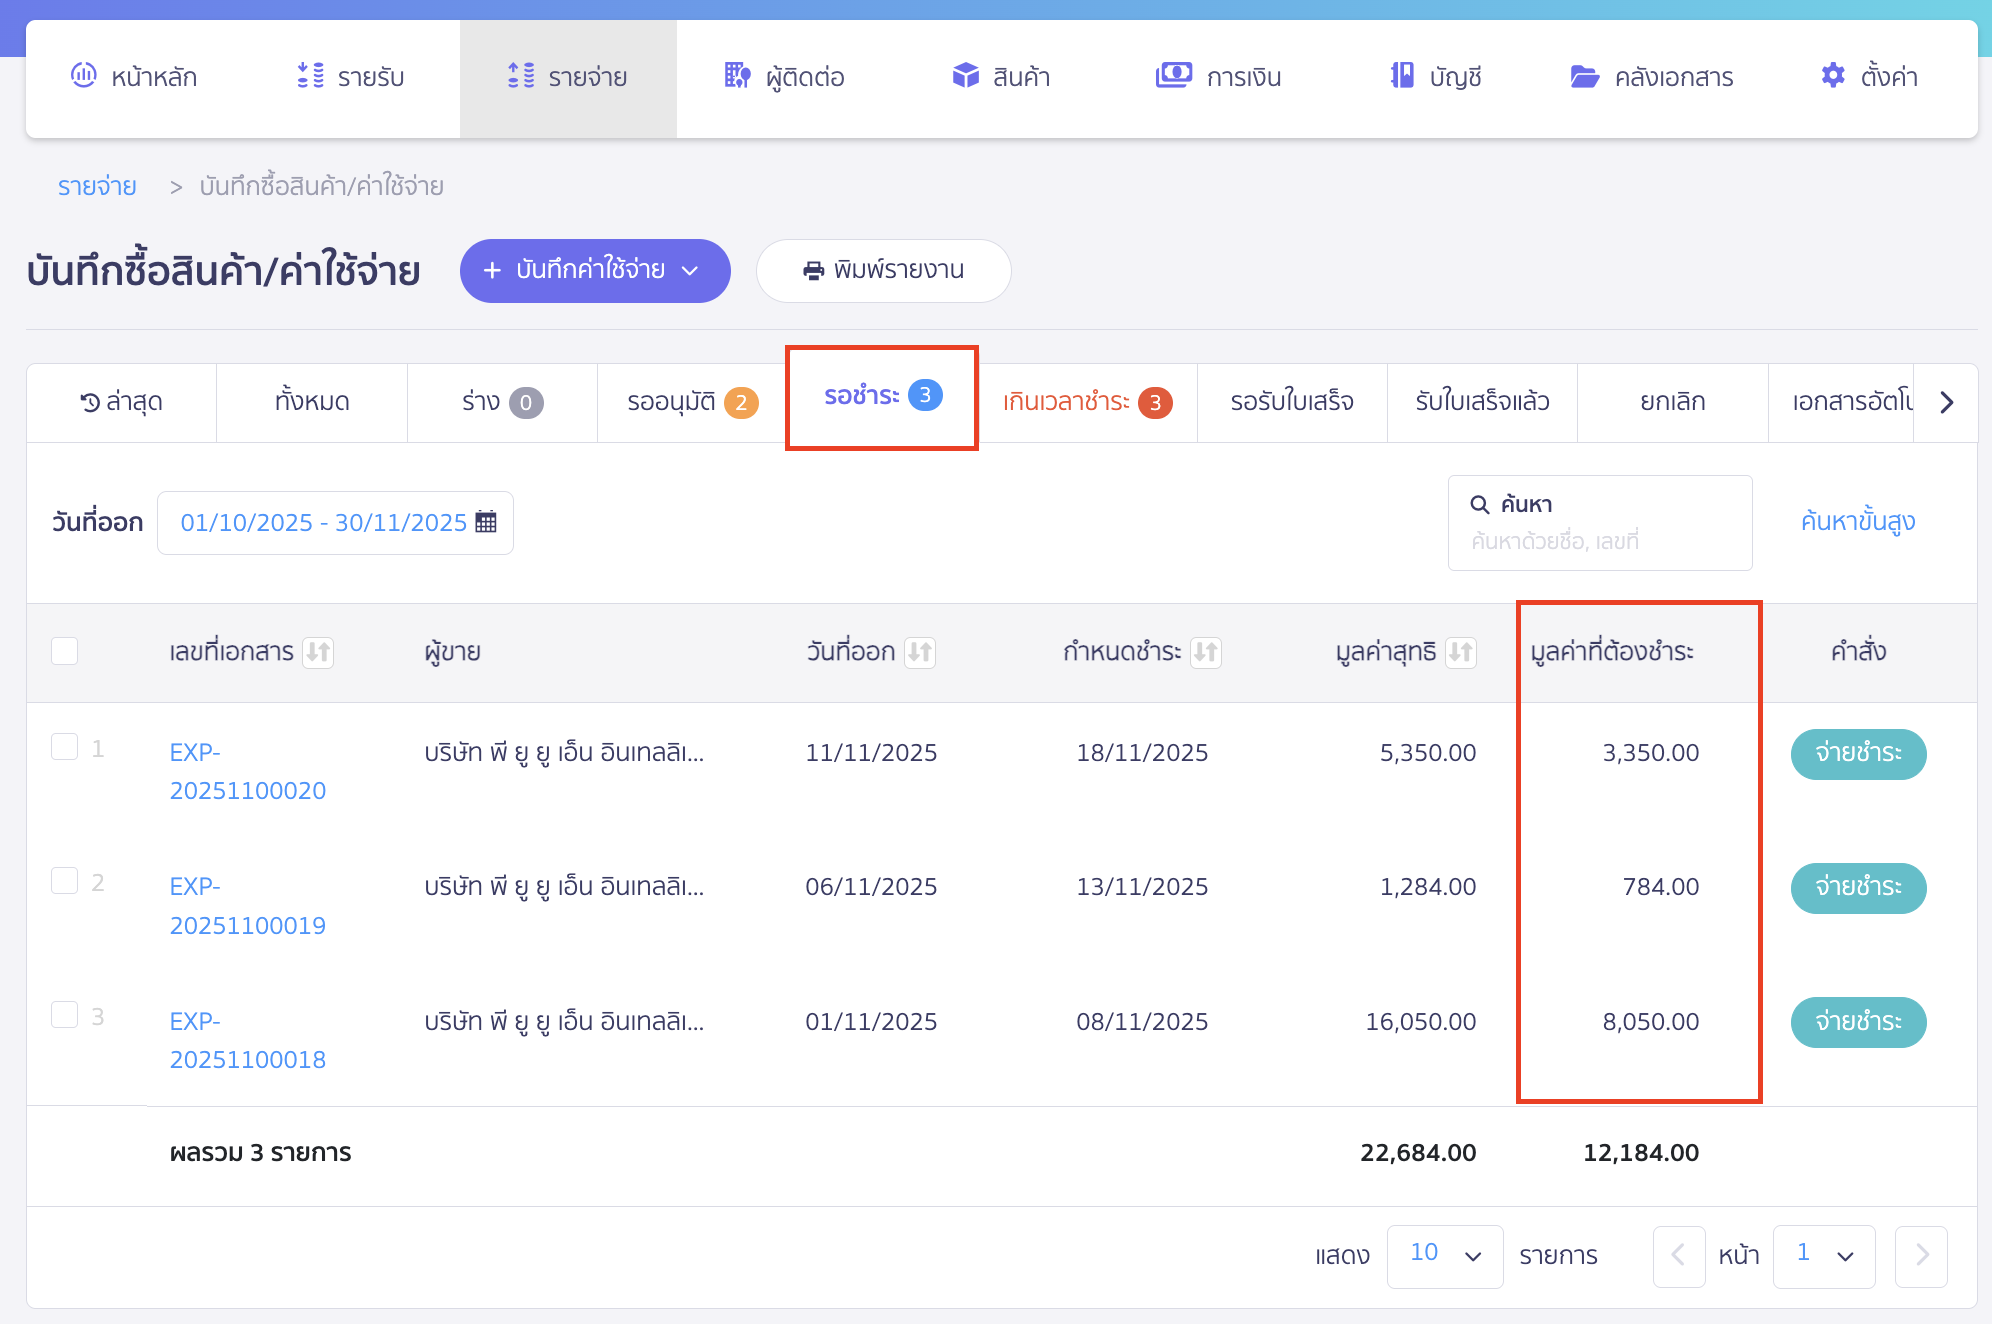Sort the กำหนดชำระ column arrows

pyautogui.click(x=1207, y=652)
